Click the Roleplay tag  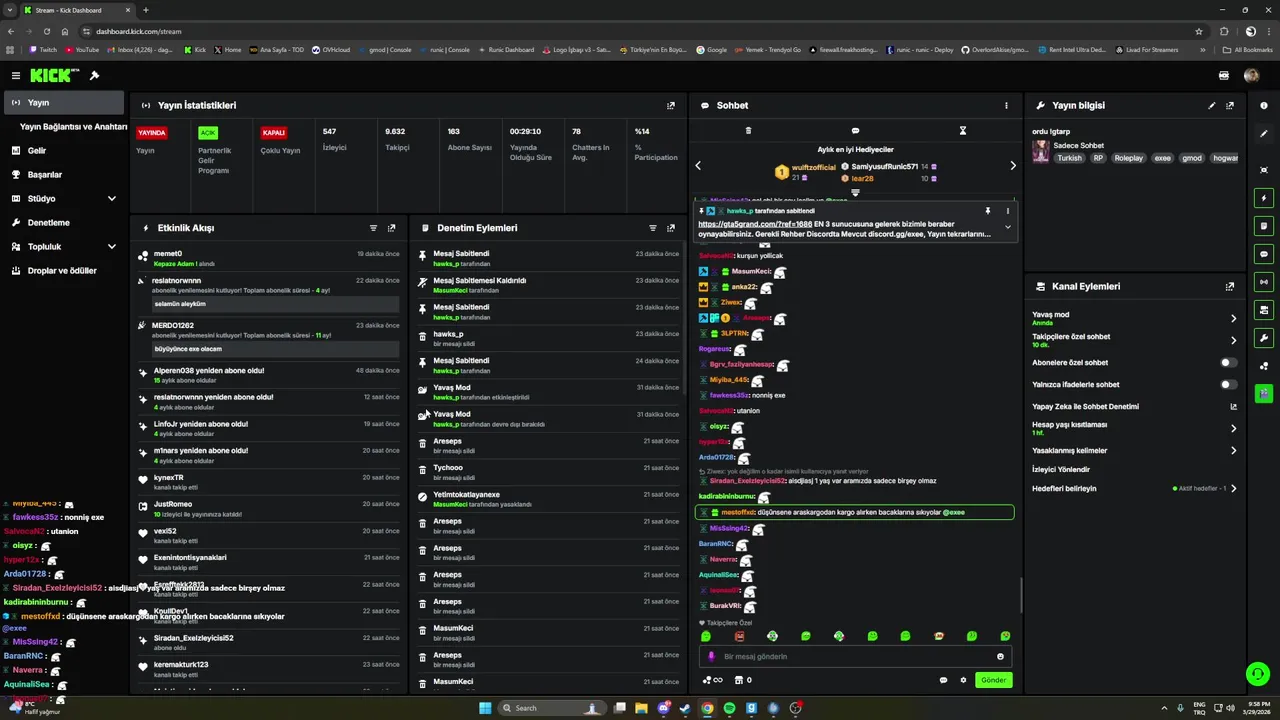click(x=1128, y=158)
